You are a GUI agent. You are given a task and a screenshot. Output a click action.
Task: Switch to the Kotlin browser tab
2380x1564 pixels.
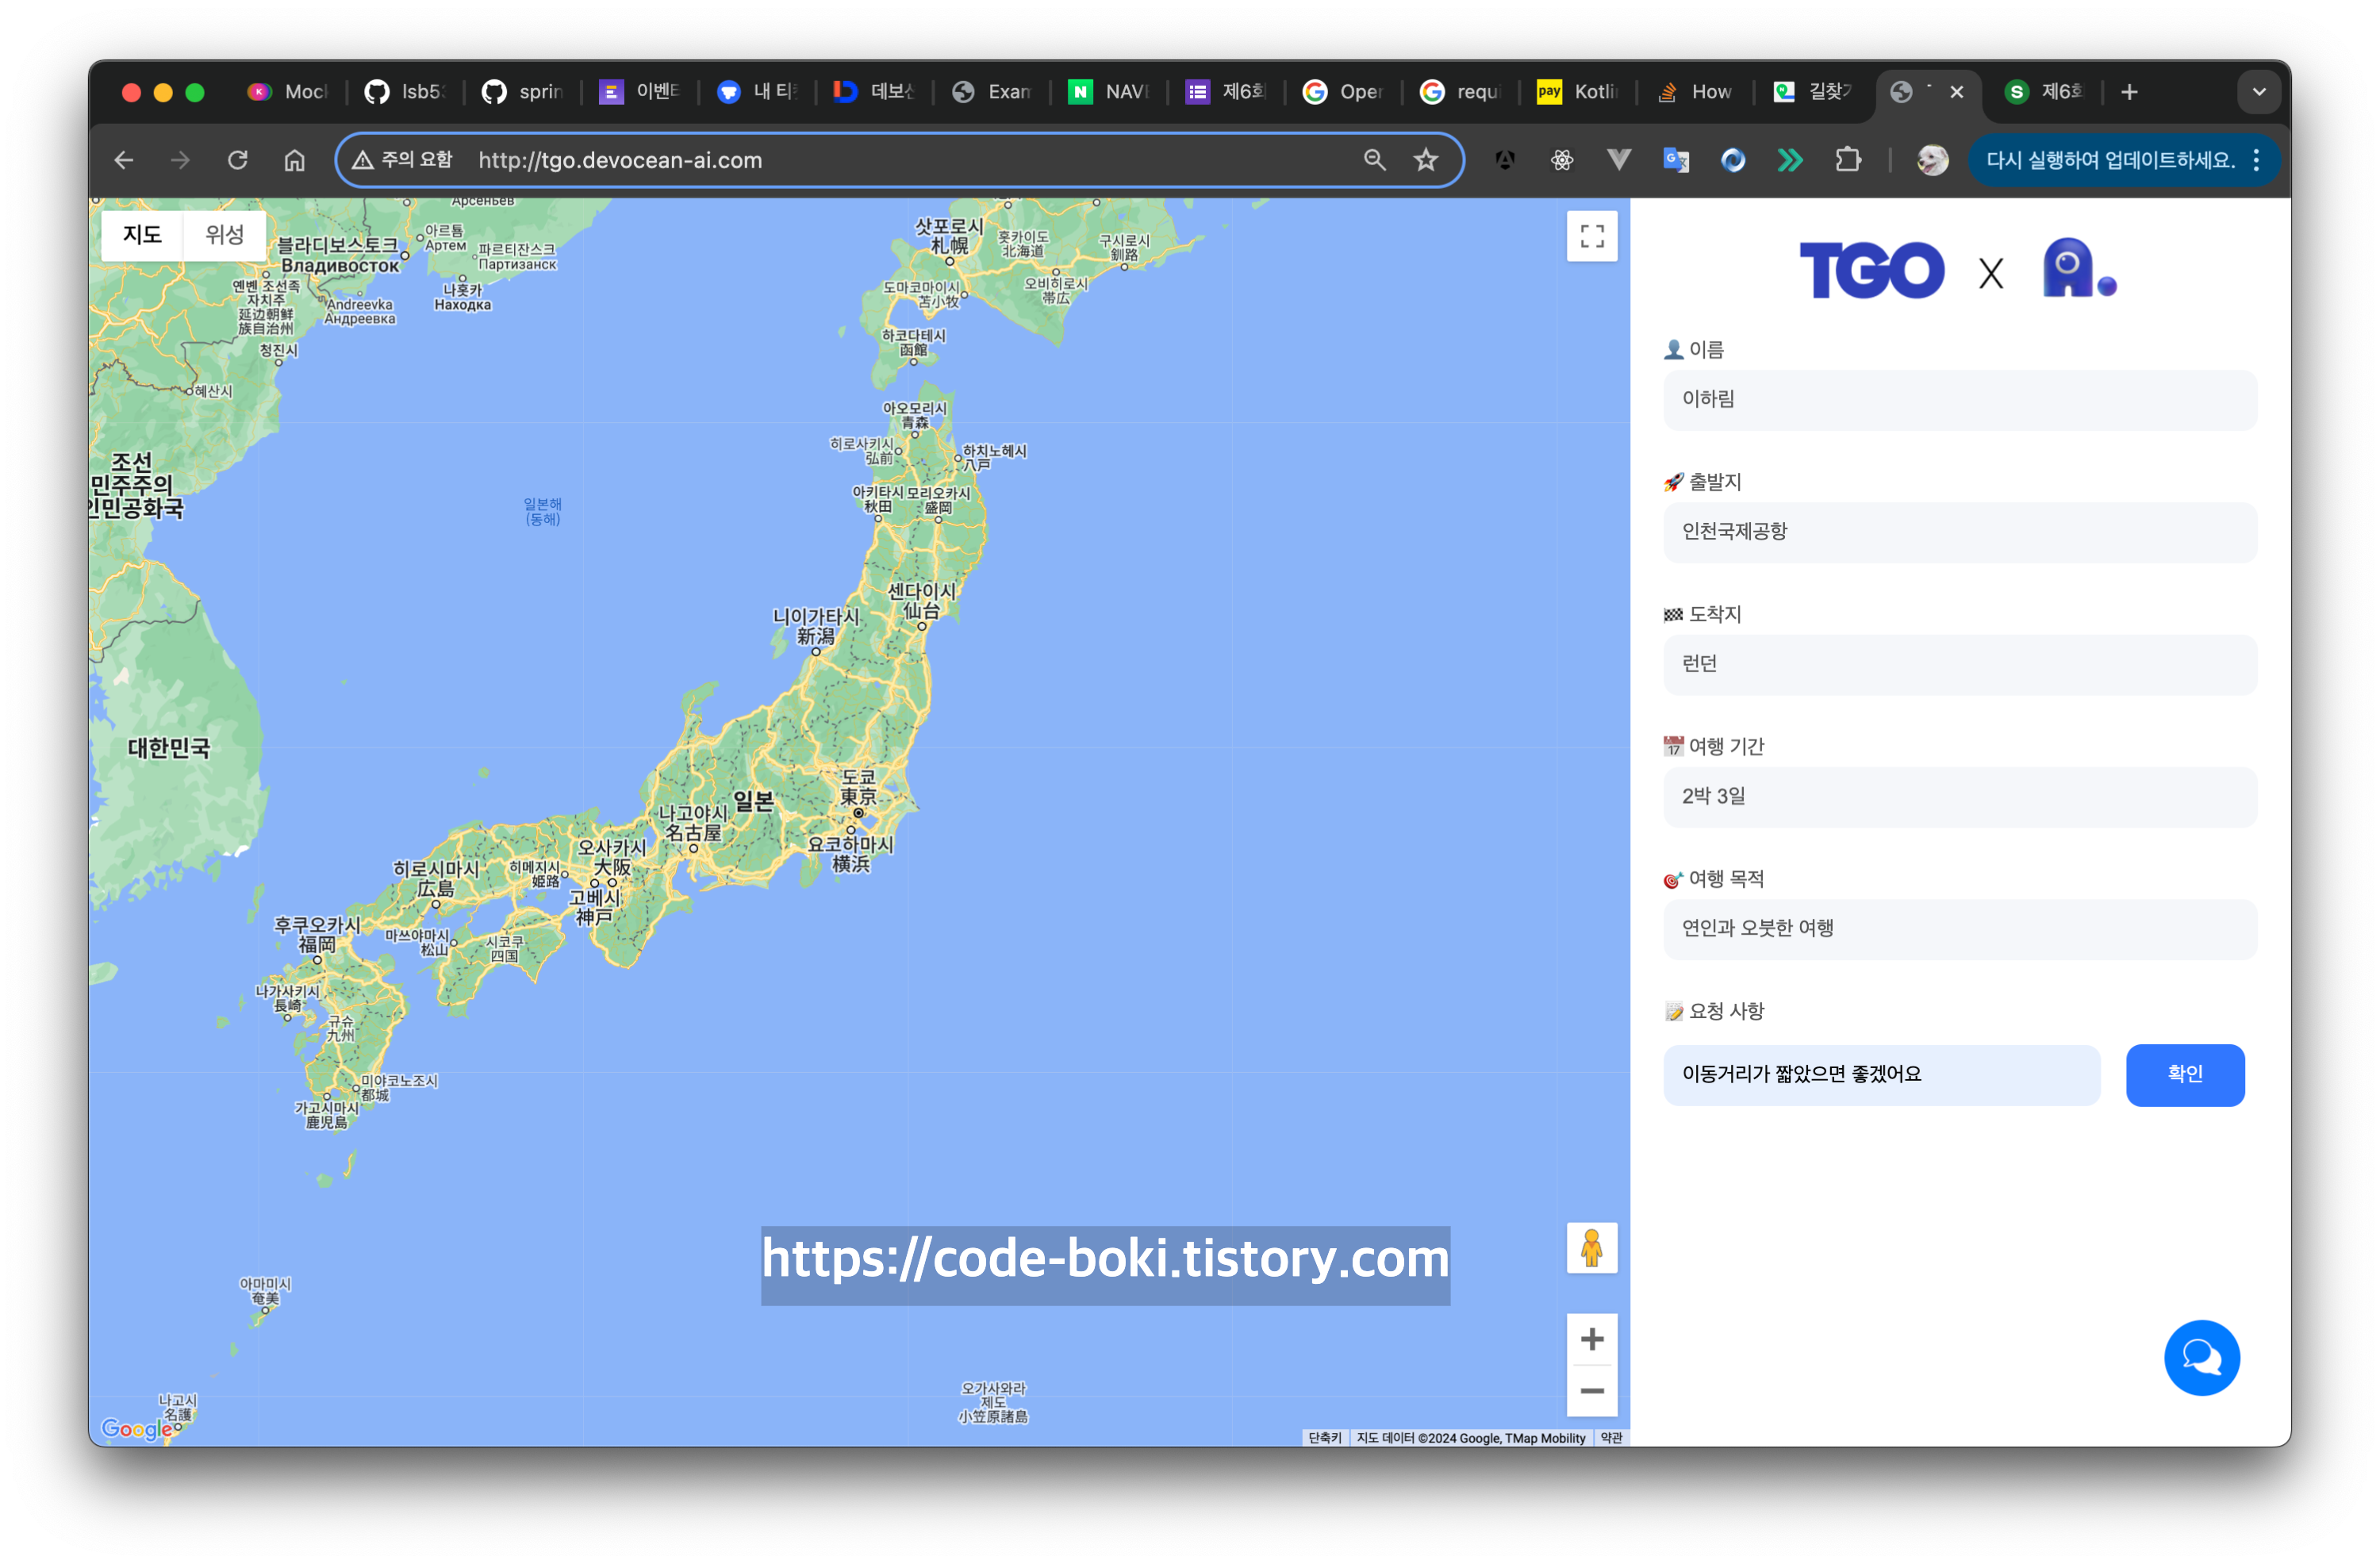[x=1578, y=92]
